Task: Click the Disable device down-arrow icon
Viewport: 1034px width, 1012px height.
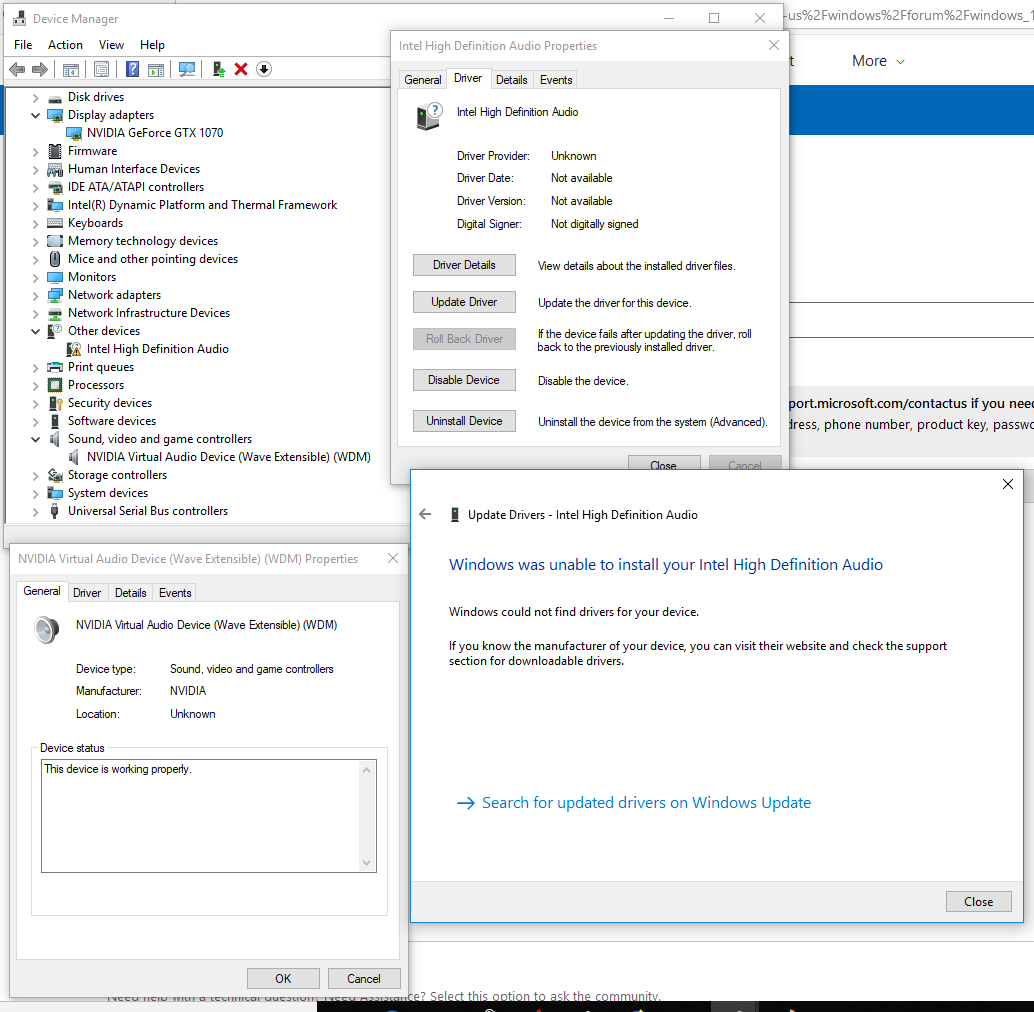Action: [x=264, y=69]
